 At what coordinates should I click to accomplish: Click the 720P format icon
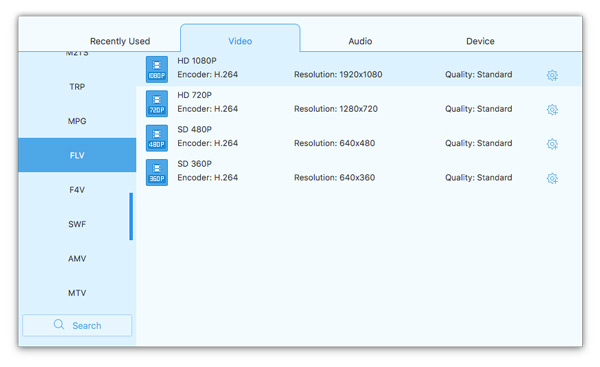157,104
